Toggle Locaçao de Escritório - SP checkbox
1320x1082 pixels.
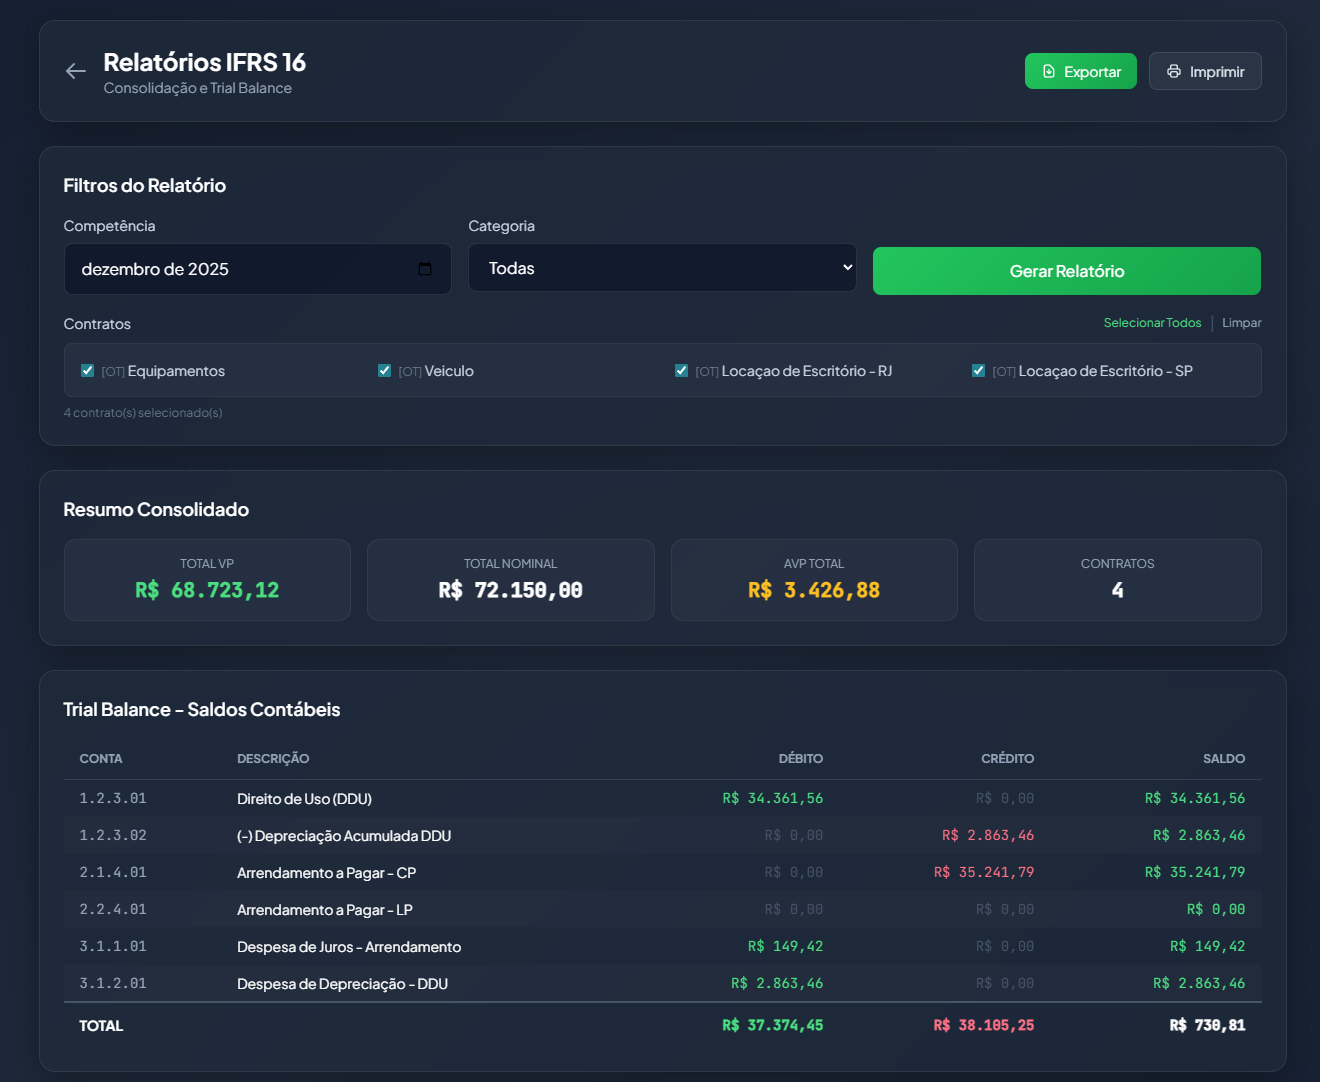coord(979,371)
